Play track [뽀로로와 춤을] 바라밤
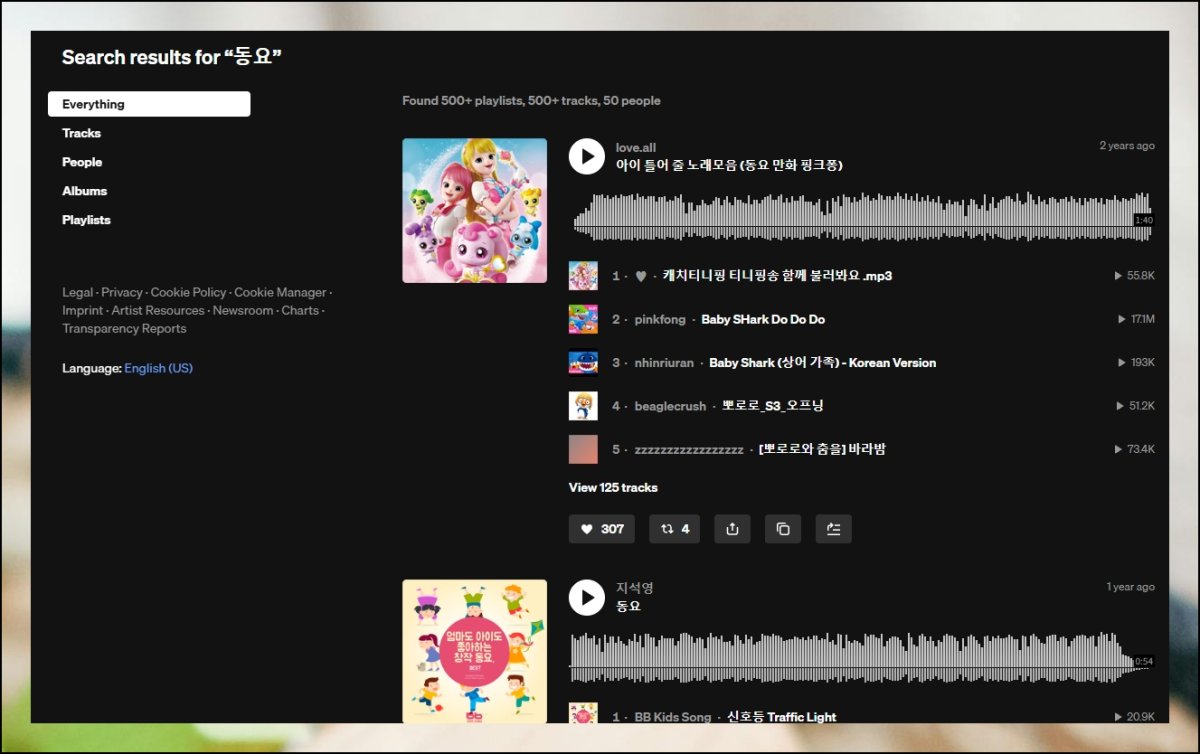1200x754 pixels. click(x=823, y=450)
